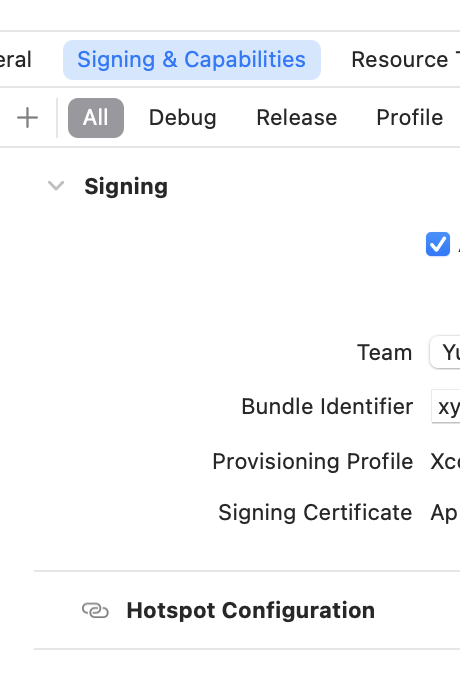
Task: Select the Signing section heading
Action: pyautogui.click(x=126, y=187)
